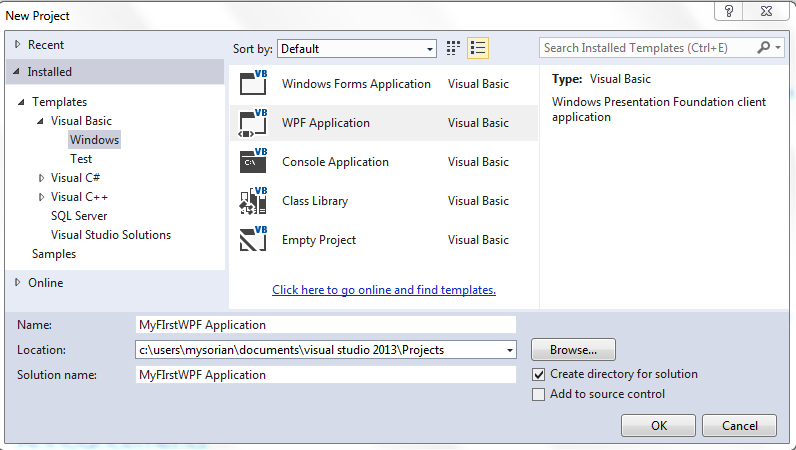
Task: Select the Visual C++ label
Action: coord(79,197)
